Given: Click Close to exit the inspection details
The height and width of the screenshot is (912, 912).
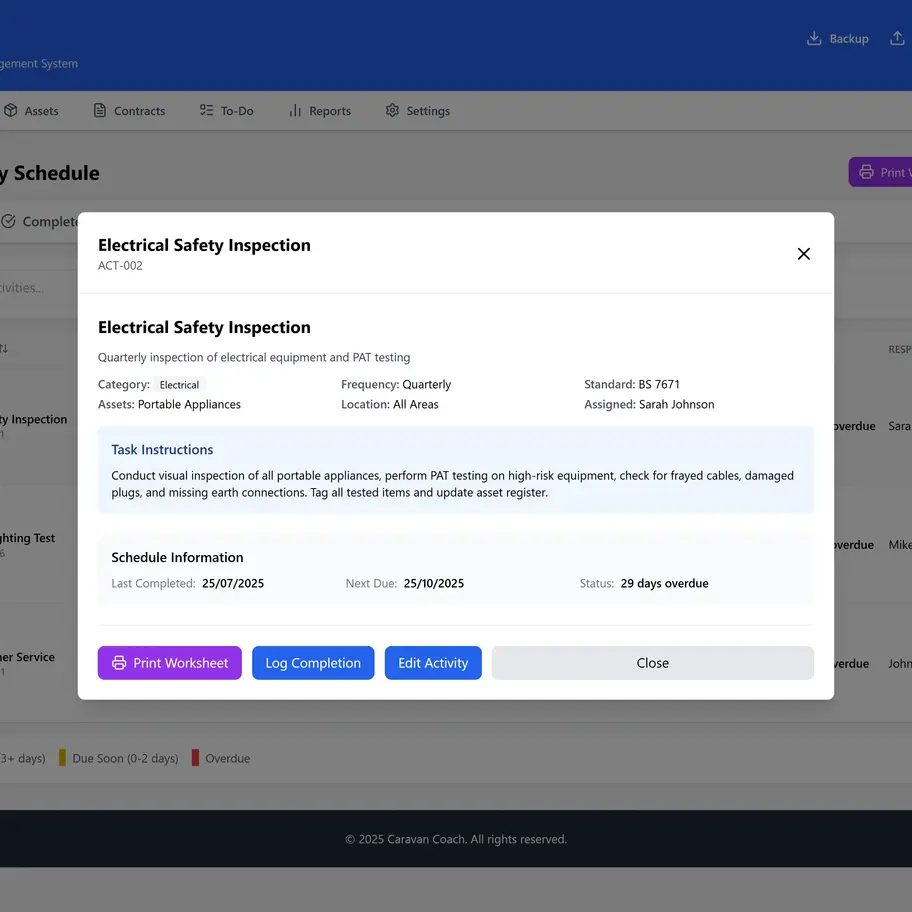Looking at the screenshot, I should tap(652, 662).
